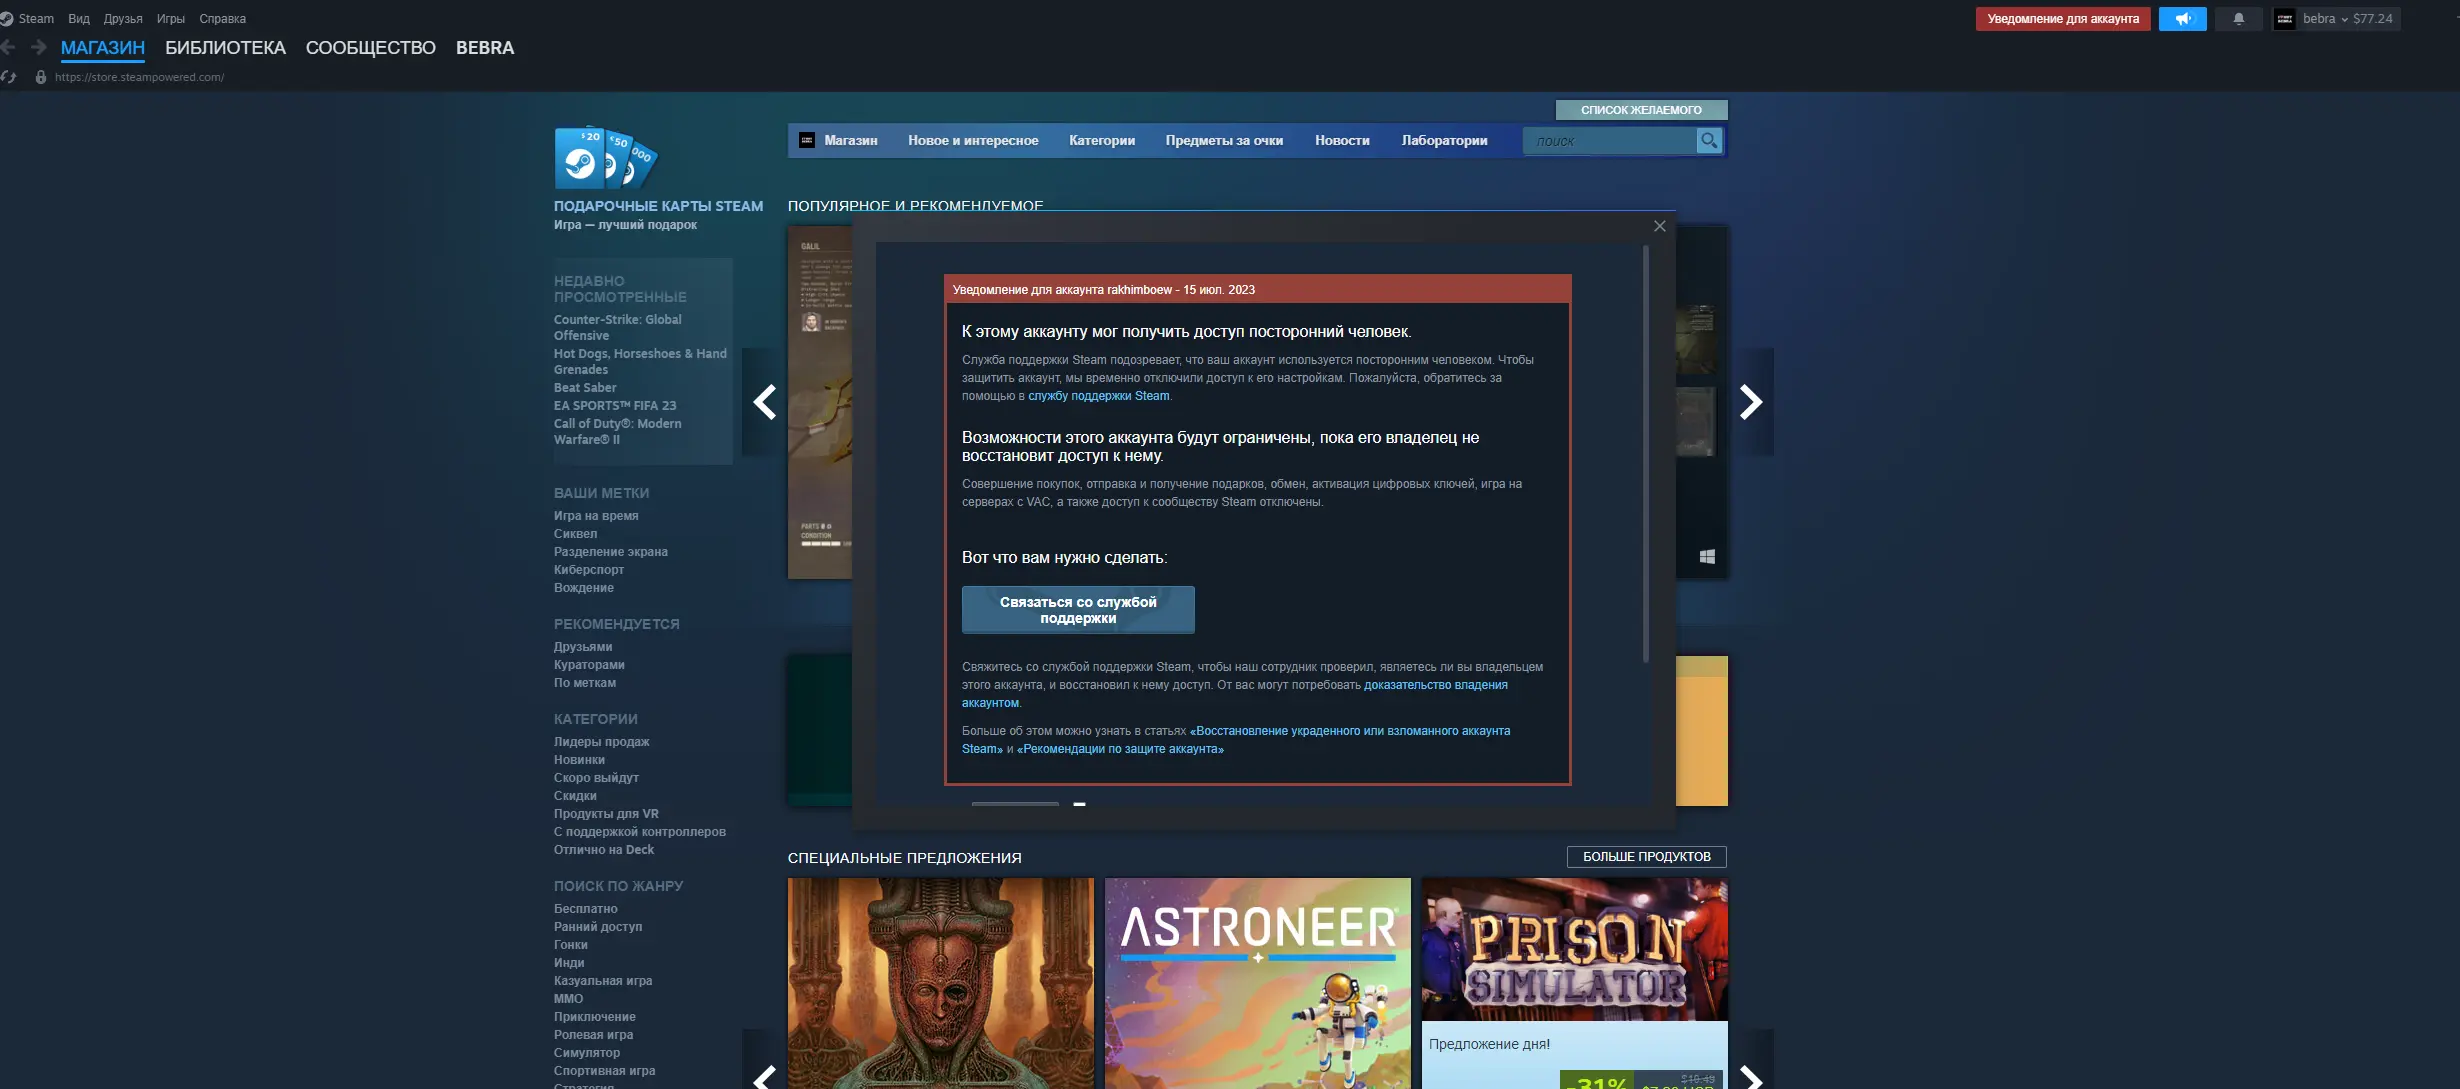The height and width of the screenshot is (1089, 2460).
Task: Show previous featured carousel item
Action: pyautogui.click(x=764, y=402)
